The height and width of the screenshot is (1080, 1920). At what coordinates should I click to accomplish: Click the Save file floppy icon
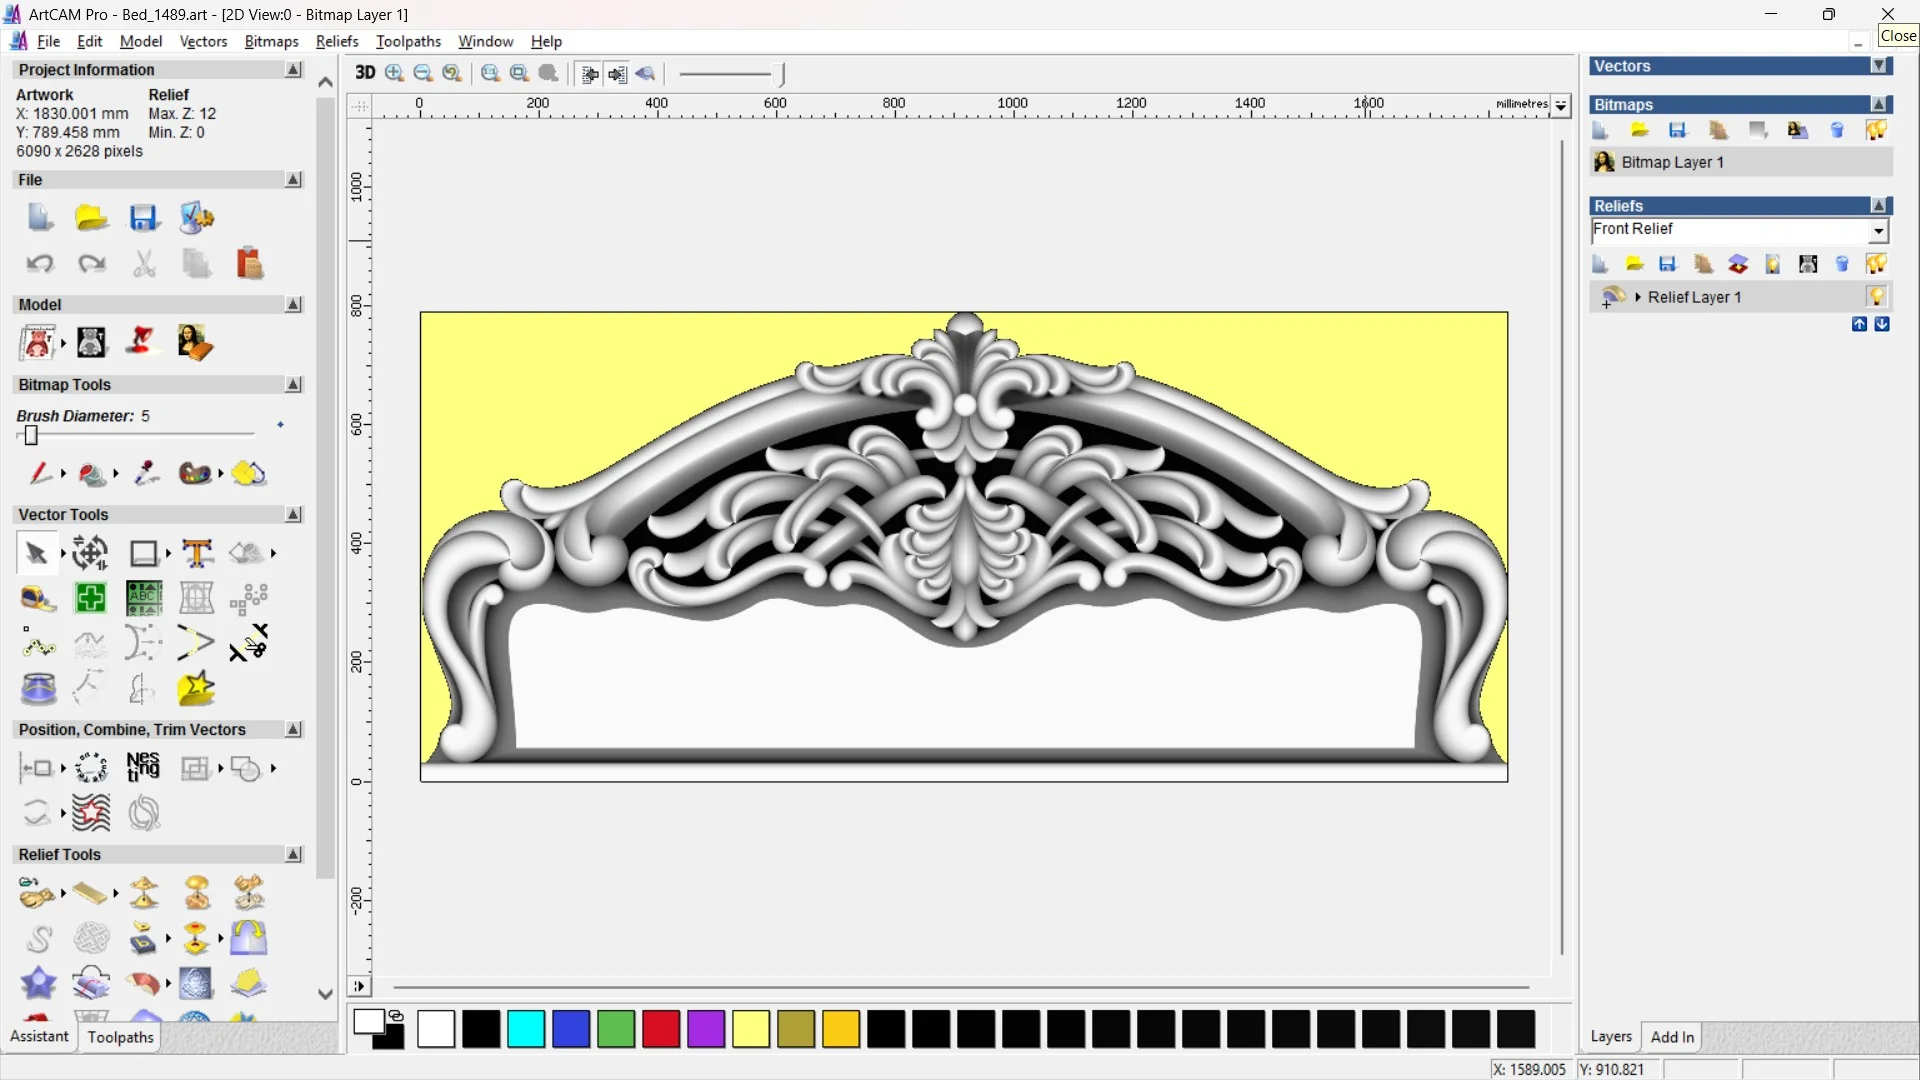143,218
